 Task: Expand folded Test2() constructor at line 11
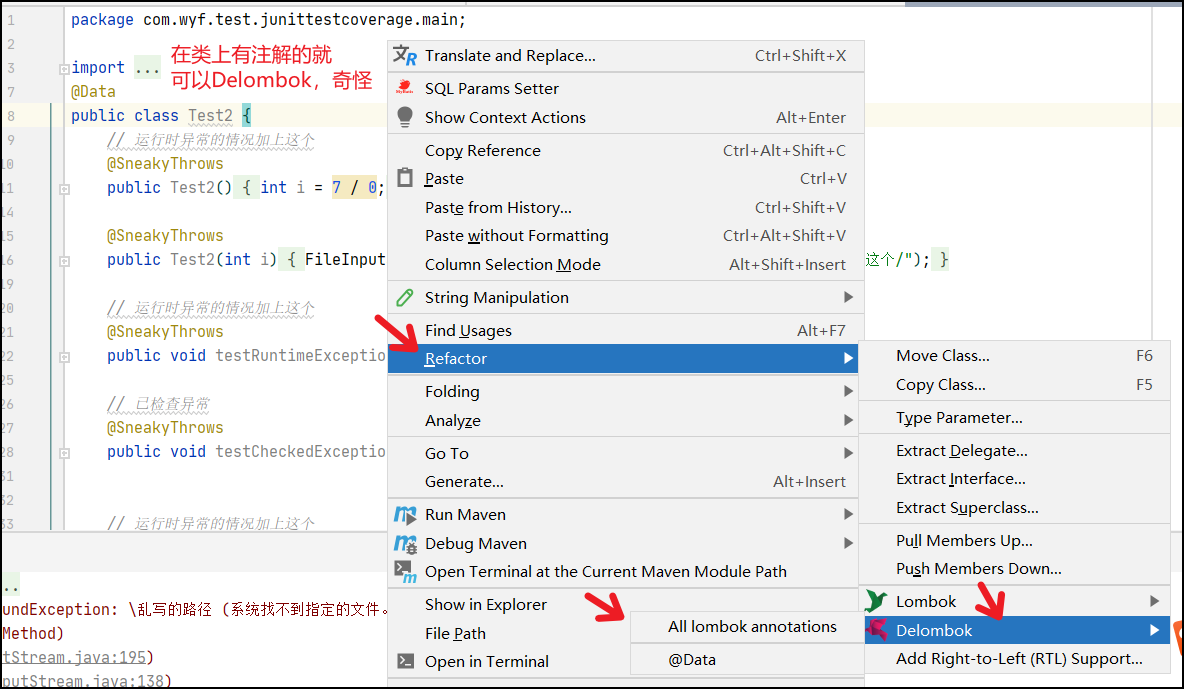[x=65, y=189]
